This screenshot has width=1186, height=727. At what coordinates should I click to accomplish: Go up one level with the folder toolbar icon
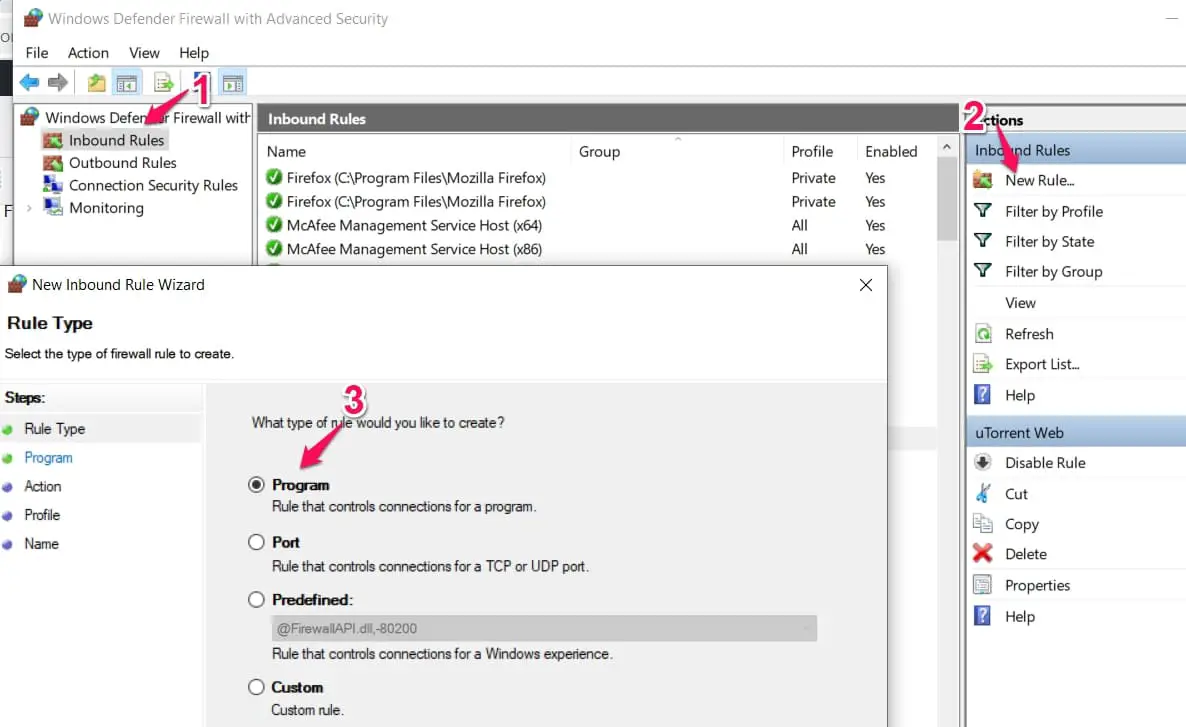(96, 82)
